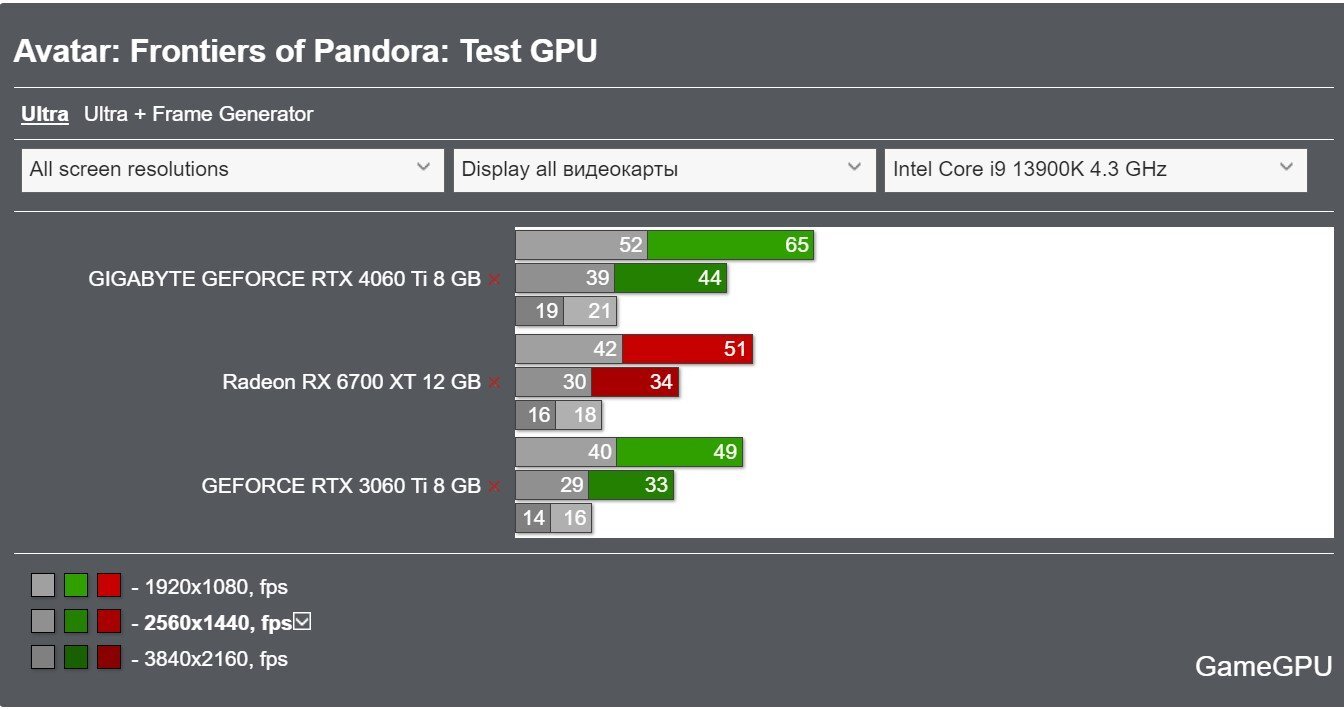Click the grey 3840x2160 legend swatch
The image size is (1344, 709).
pos(43,657)
